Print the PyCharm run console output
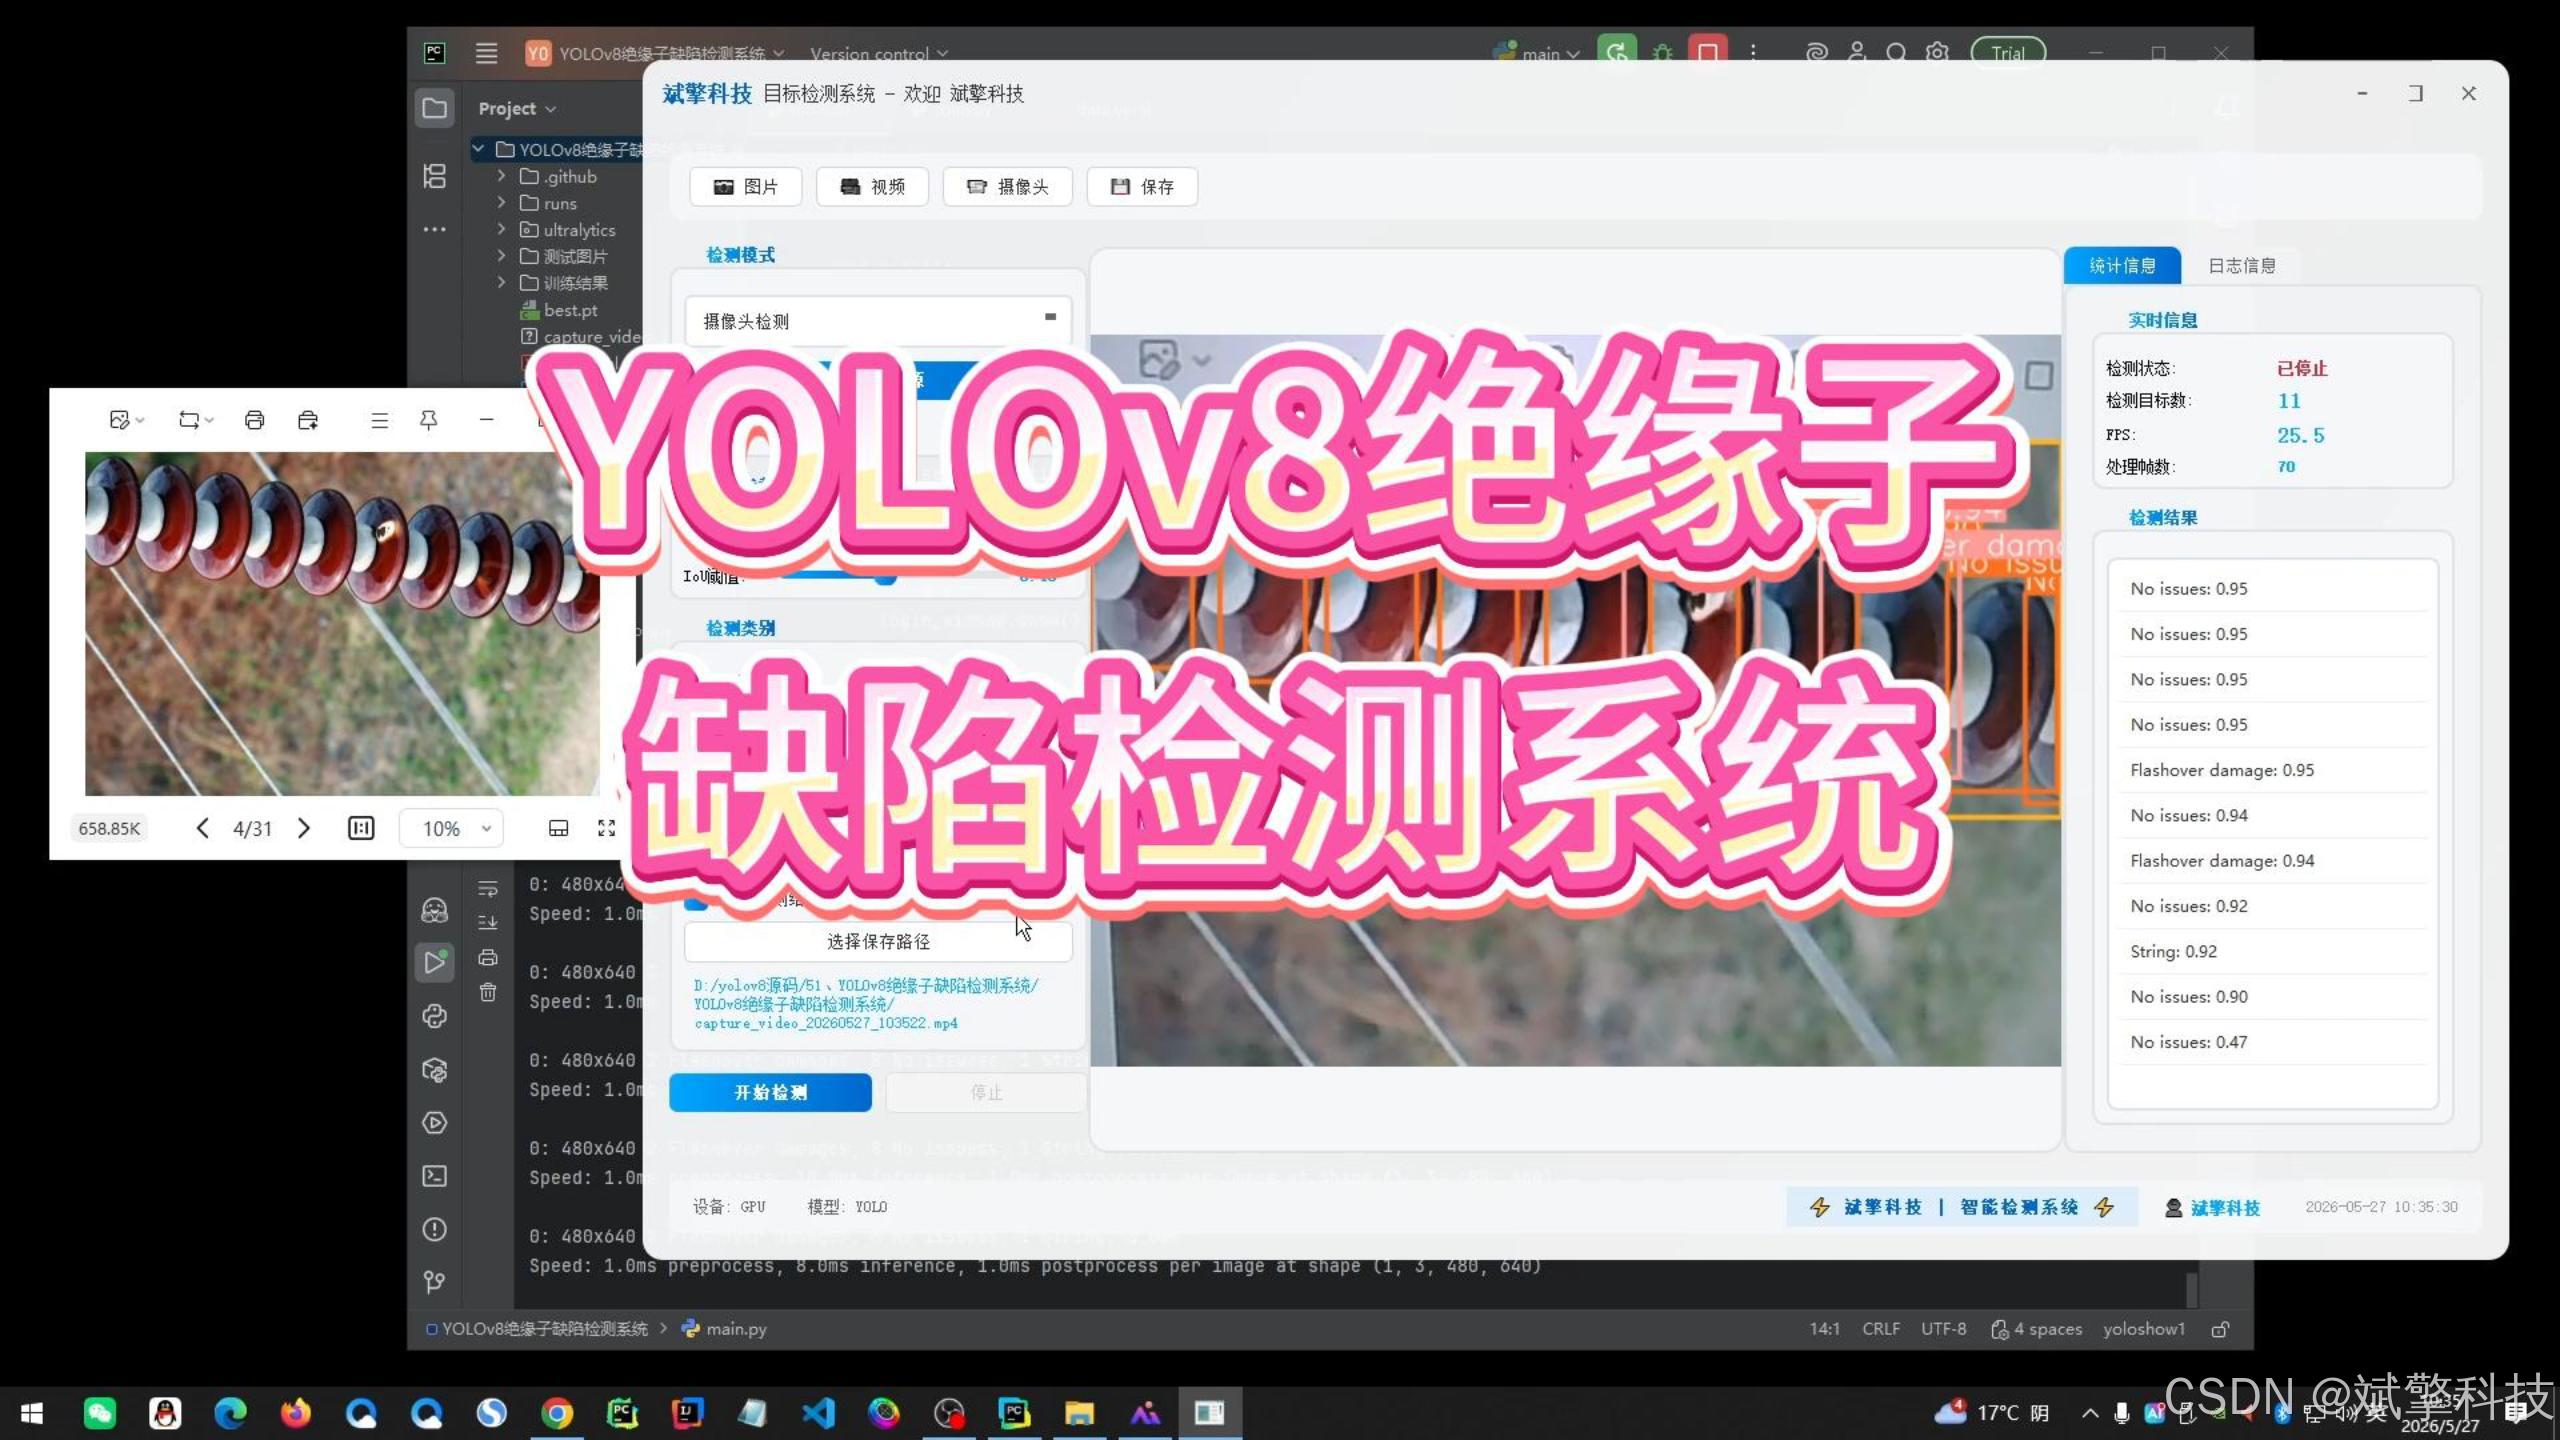2560x1440 pixels. tap(488, 958)
